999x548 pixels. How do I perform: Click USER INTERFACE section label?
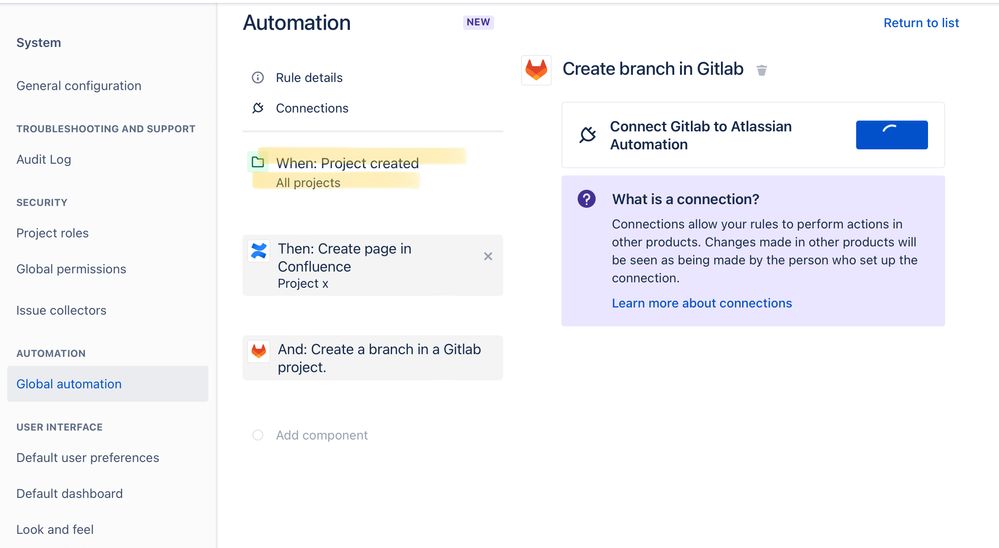59,428
